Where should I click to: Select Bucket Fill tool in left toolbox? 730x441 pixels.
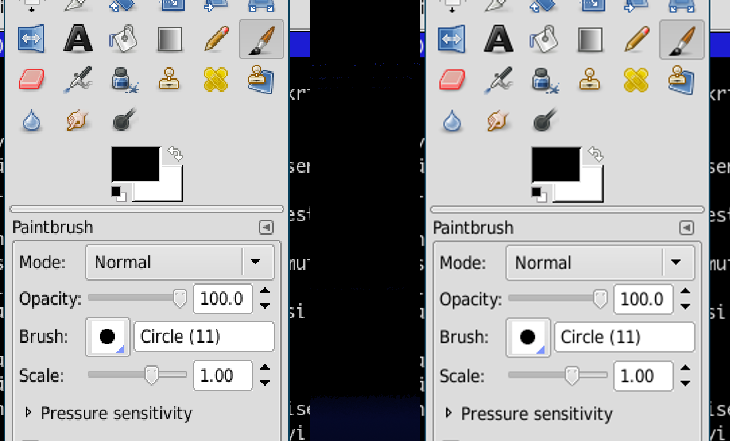(x=124, y=39)
